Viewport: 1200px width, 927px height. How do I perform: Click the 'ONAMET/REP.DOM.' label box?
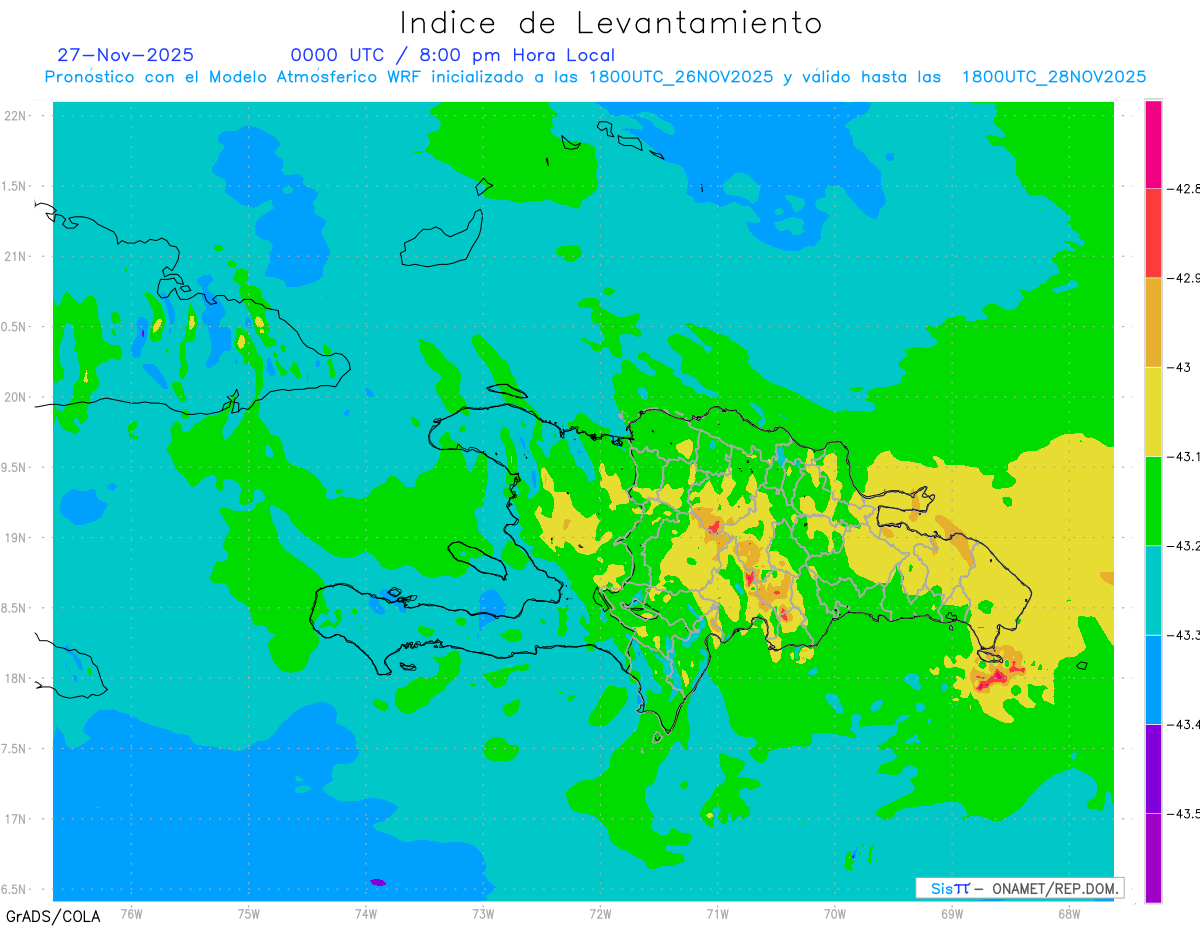[1020, 888]
